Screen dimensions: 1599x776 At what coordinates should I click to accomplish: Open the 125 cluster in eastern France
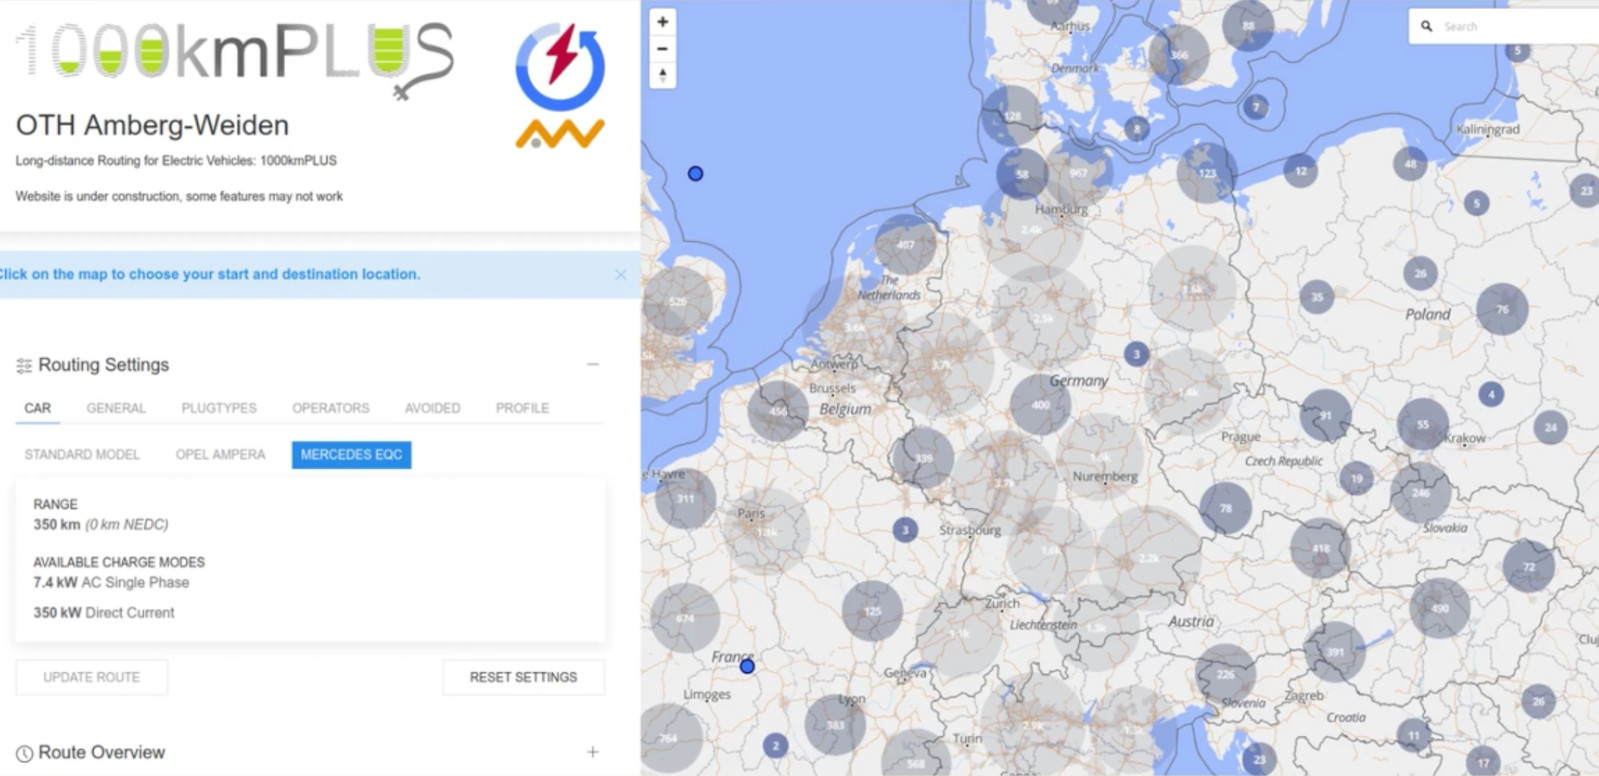pyautogui.click(x=872, y=610)
